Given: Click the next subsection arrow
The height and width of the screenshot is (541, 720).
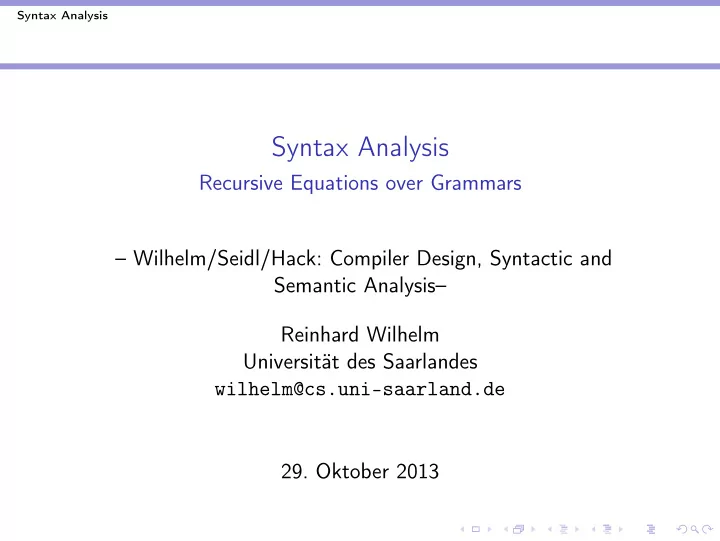Looking at the screenshot, I should (577, 530).
